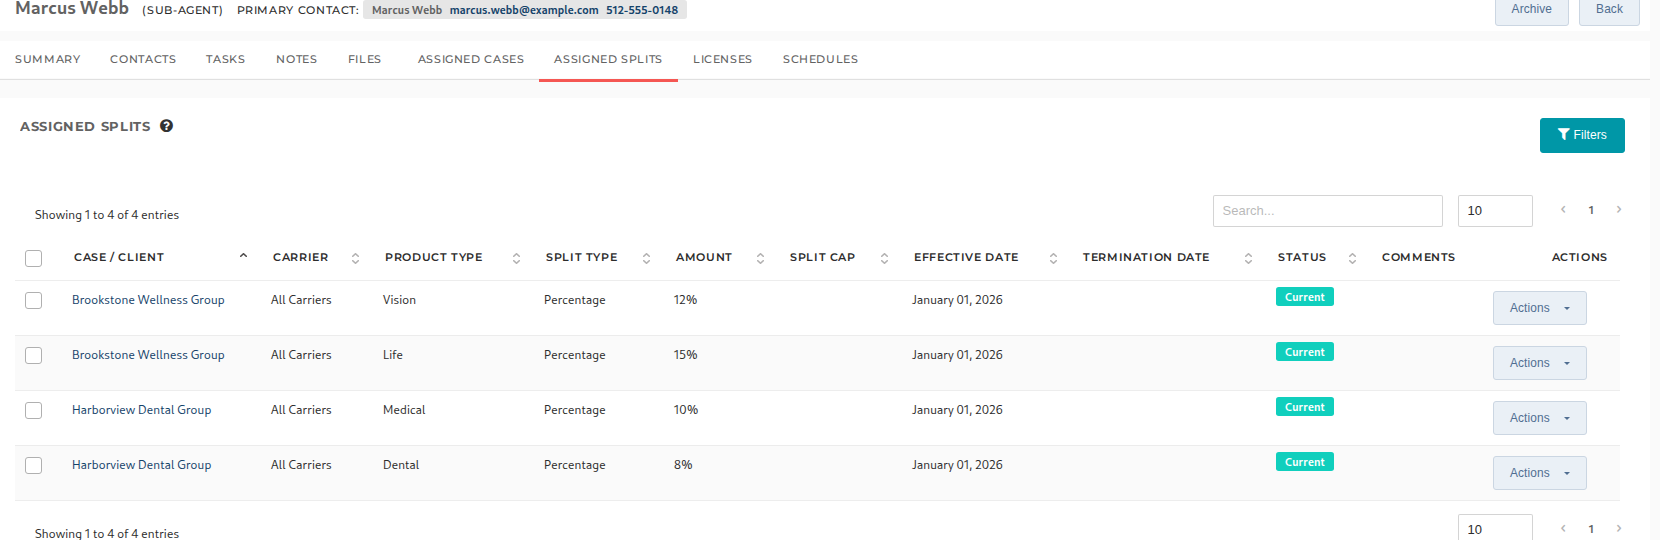Click the Archive button
The image size is (1660, 540).
click(1532, 10)
